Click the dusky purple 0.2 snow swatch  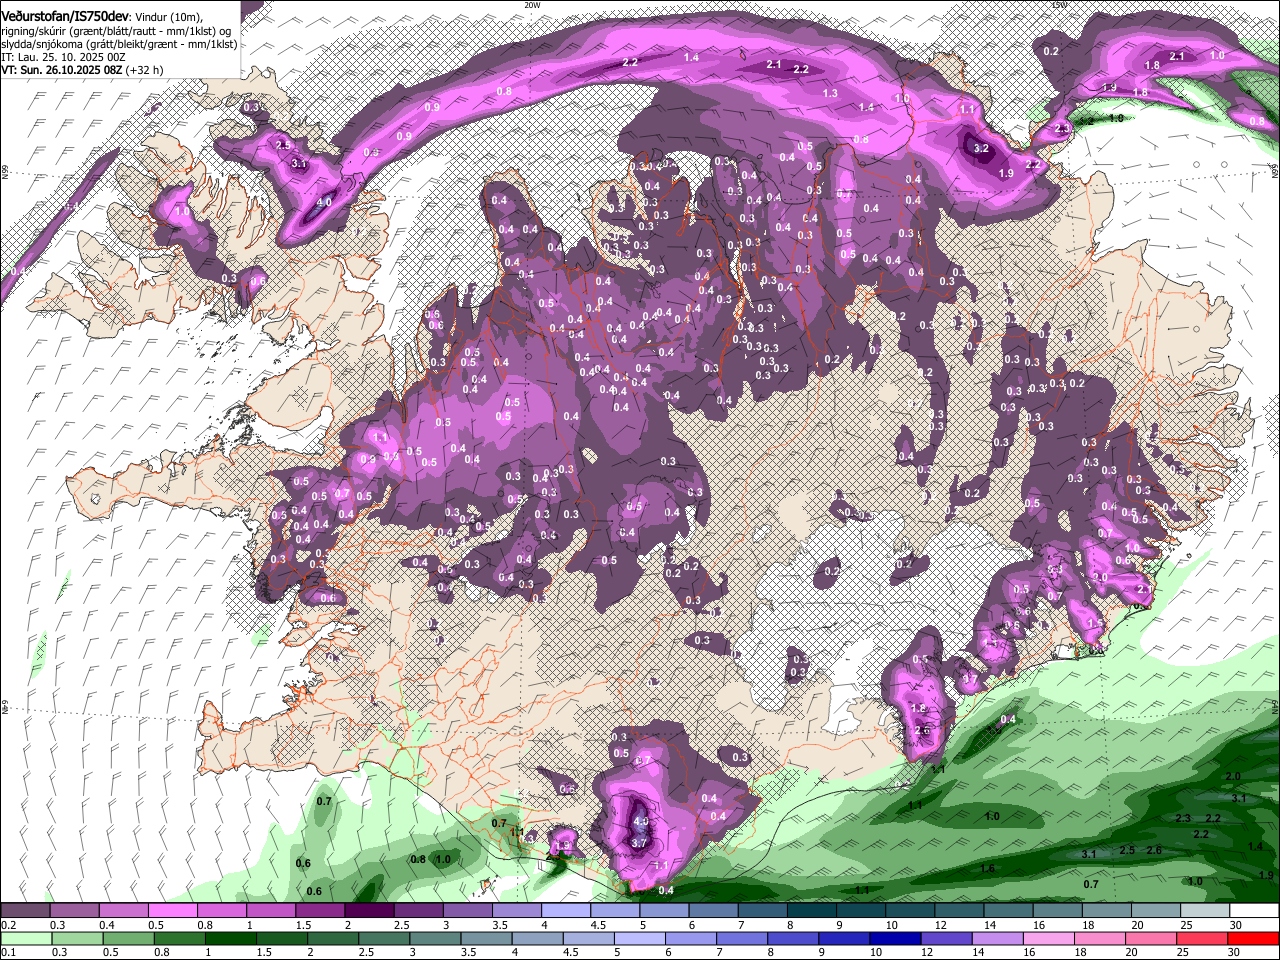click(25, 911)
